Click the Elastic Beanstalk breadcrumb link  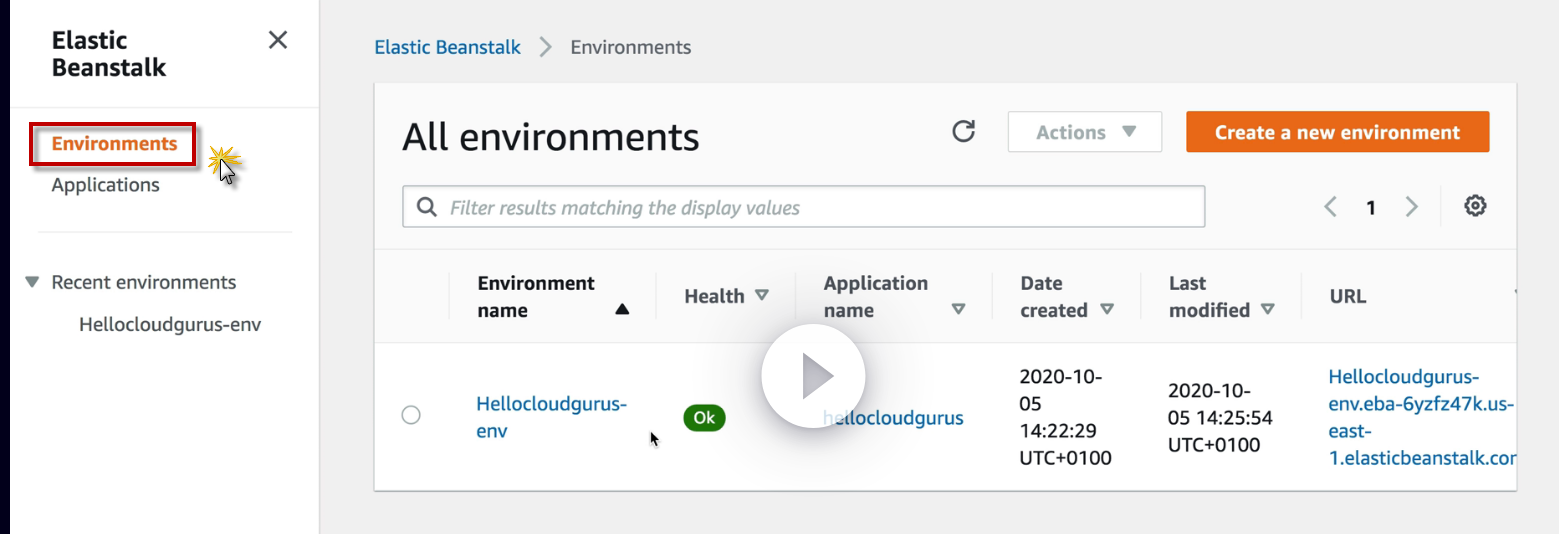(447, 47)
